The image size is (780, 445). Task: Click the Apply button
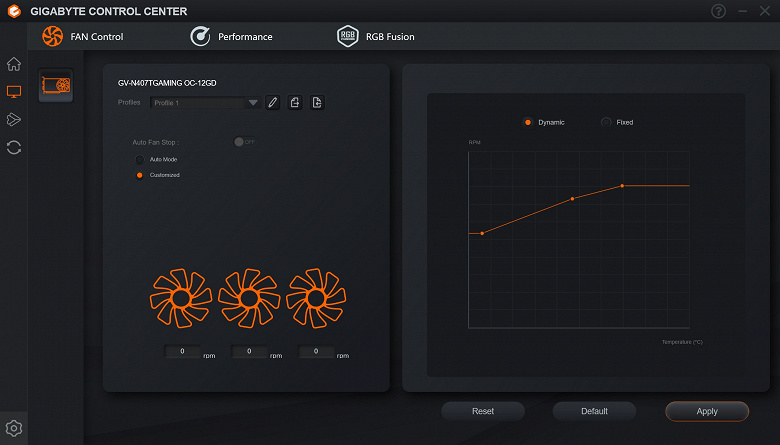click(707, 411)
